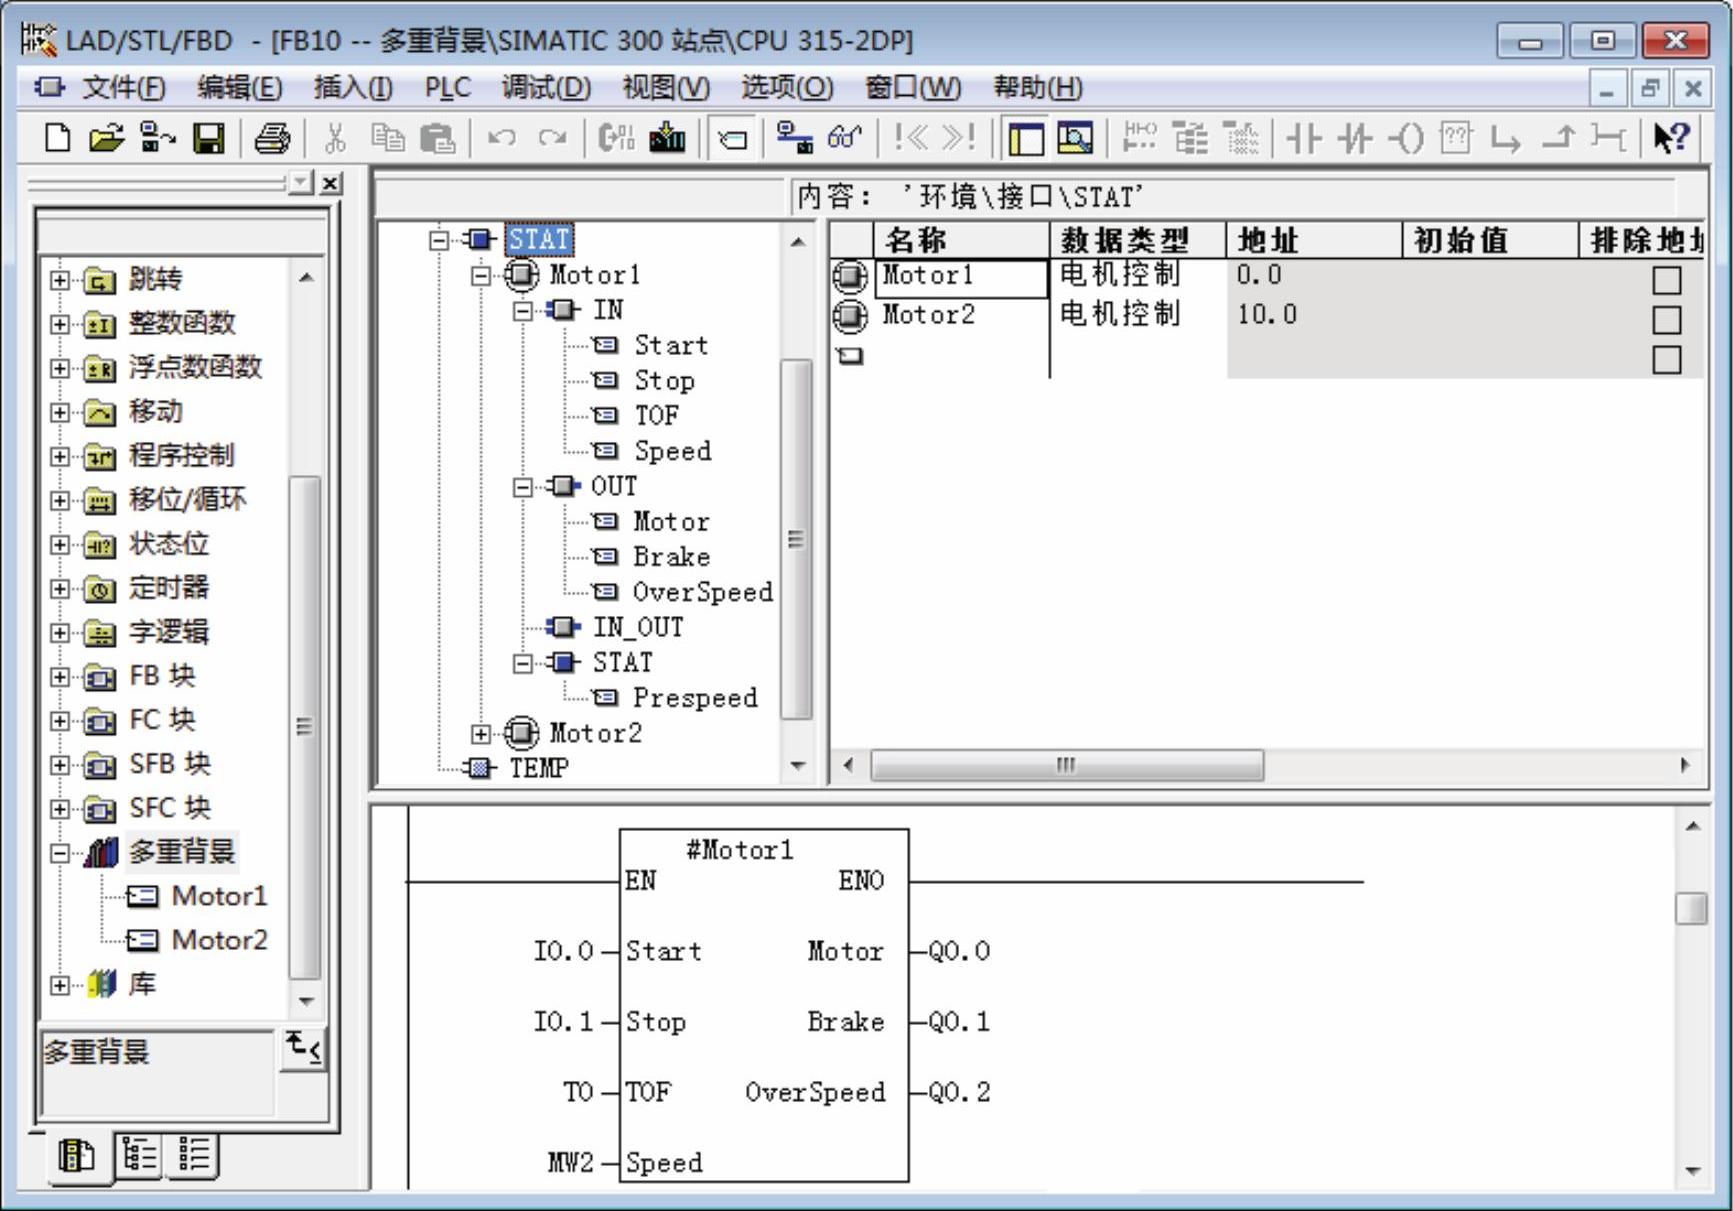
Task: Click the Download to PLC icon
Action: [667, 138]
